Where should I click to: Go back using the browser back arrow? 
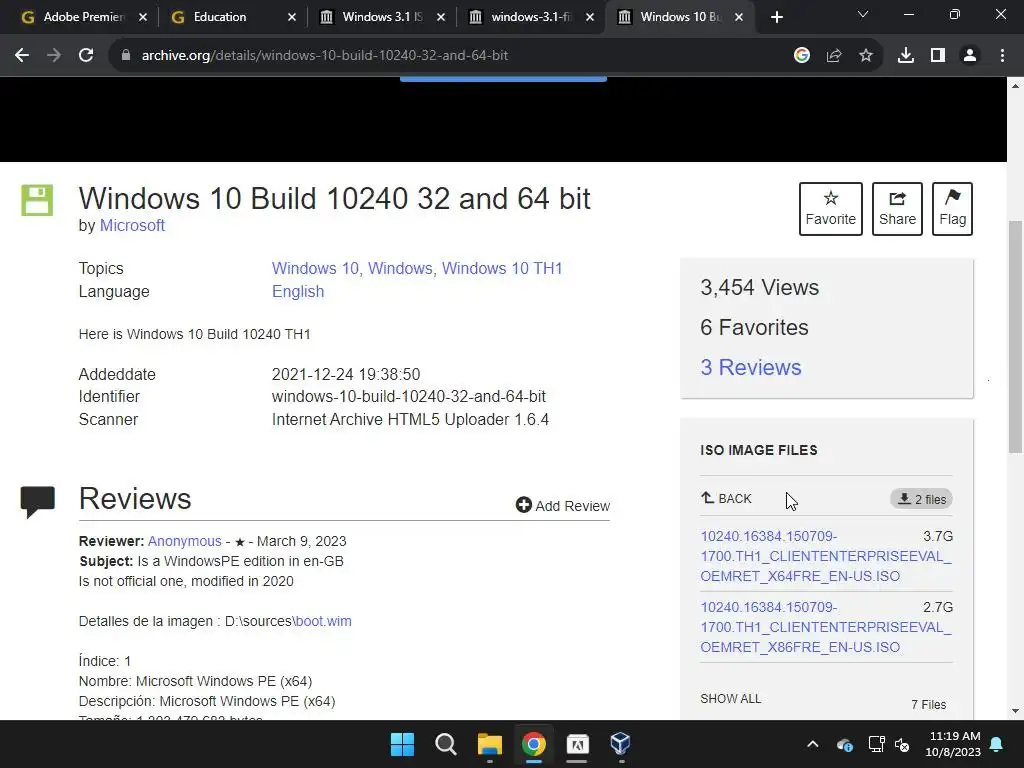pos(22,56)
